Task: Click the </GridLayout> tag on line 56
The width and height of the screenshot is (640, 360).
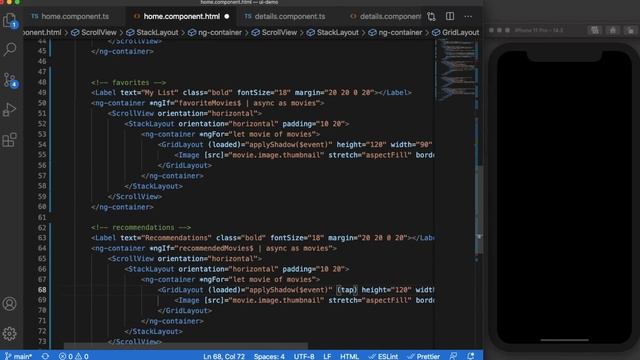Action: pos(184,165)
